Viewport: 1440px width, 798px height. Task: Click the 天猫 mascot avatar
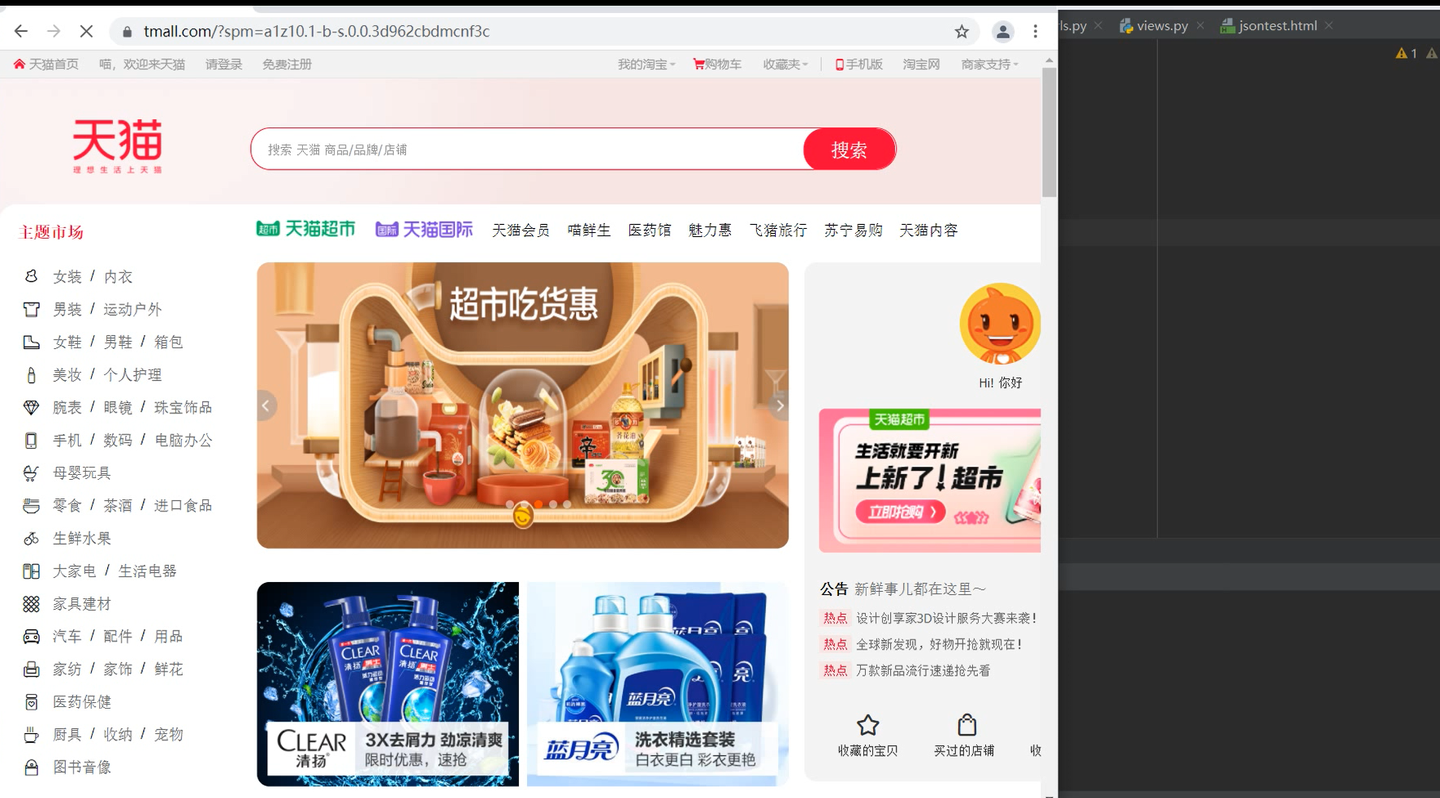coord(1000,325)
